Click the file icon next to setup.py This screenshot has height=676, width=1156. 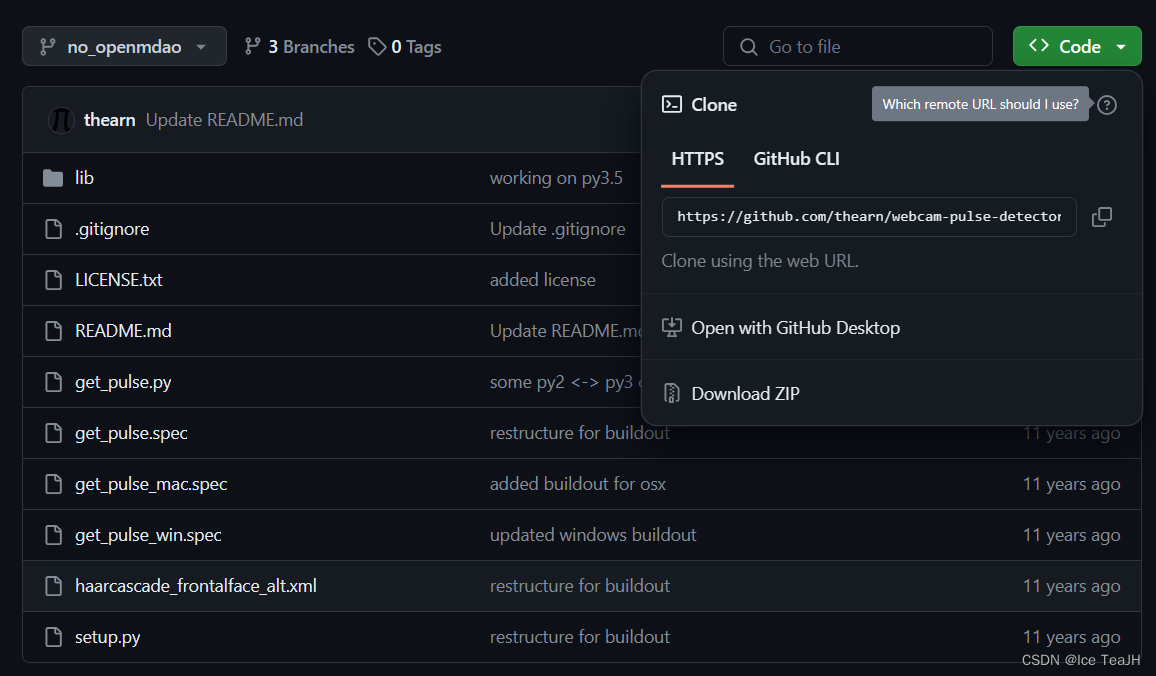(x=53, y=636)
